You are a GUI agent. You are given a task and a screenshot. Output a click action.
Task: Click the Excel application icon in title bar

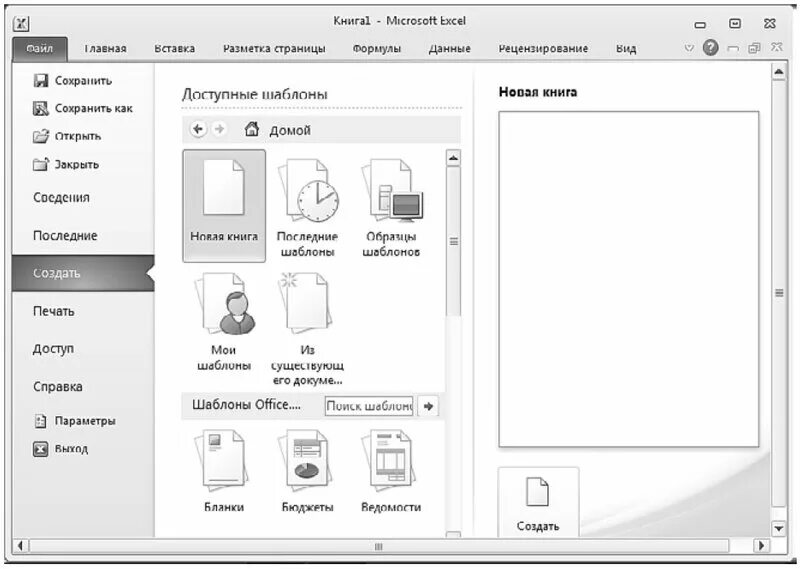(21, 23)
